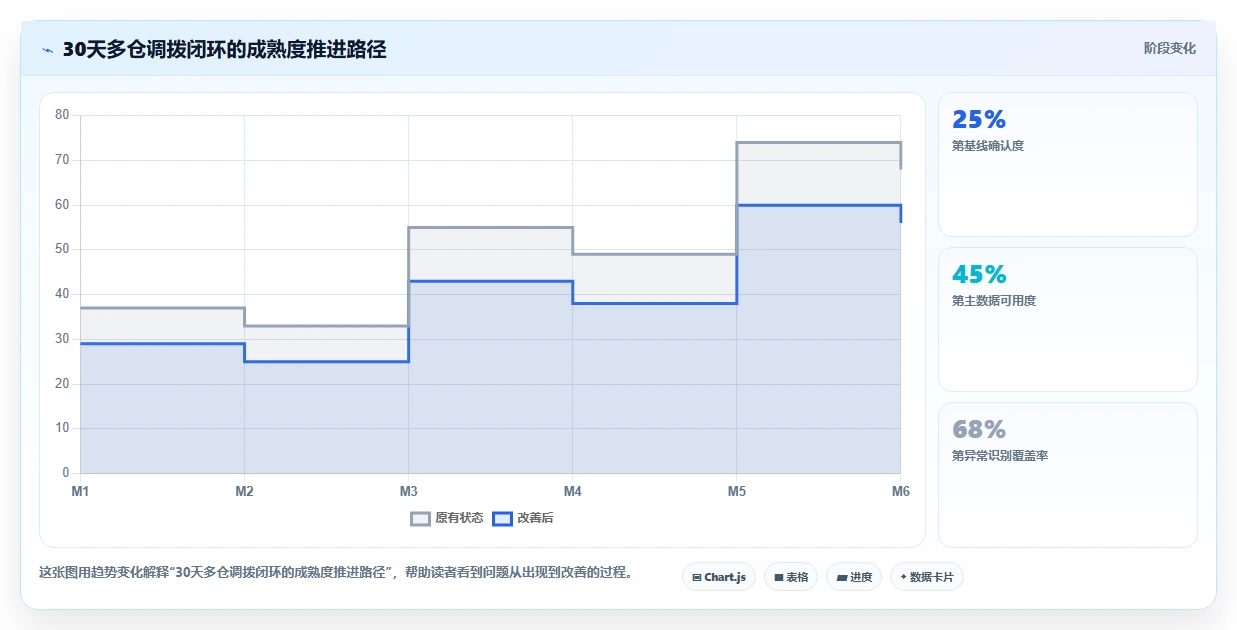The image size is (1237, 630).
Task: Click the lightning icon beside the chart title
Action: tap(48, 50)
